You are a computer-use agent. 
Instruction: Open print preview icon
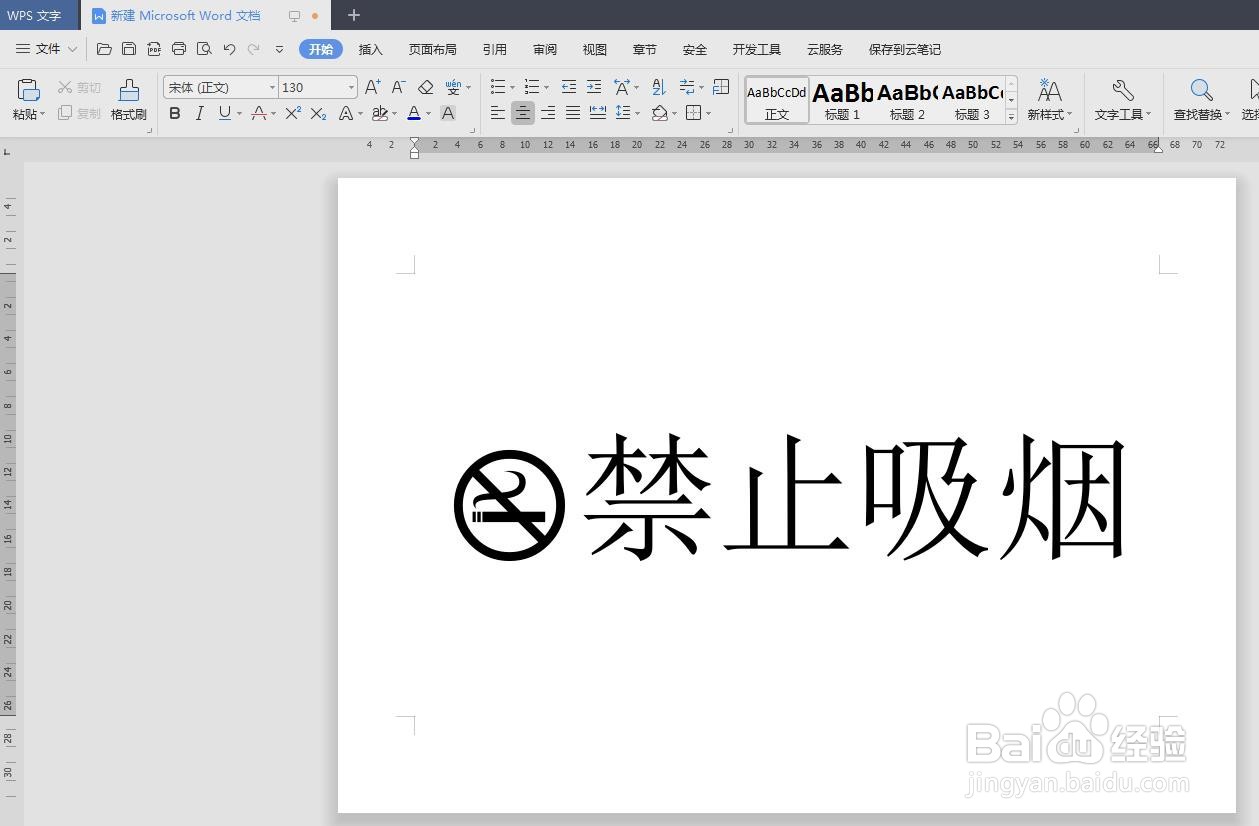204,49
